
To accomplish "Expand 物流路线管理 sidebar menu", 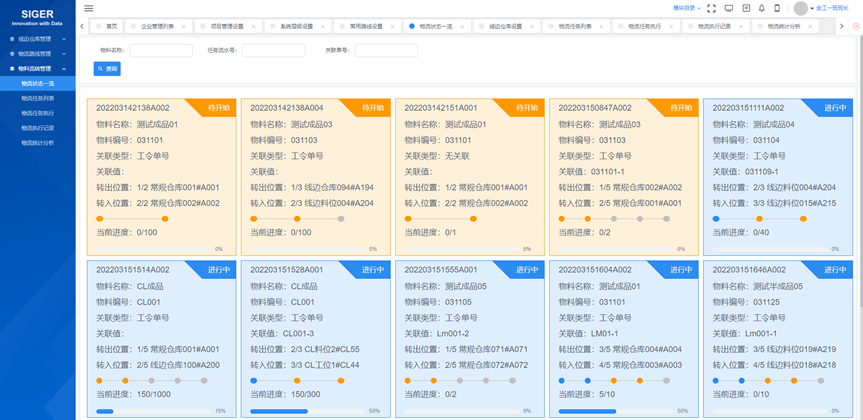I will pos(37,54).
